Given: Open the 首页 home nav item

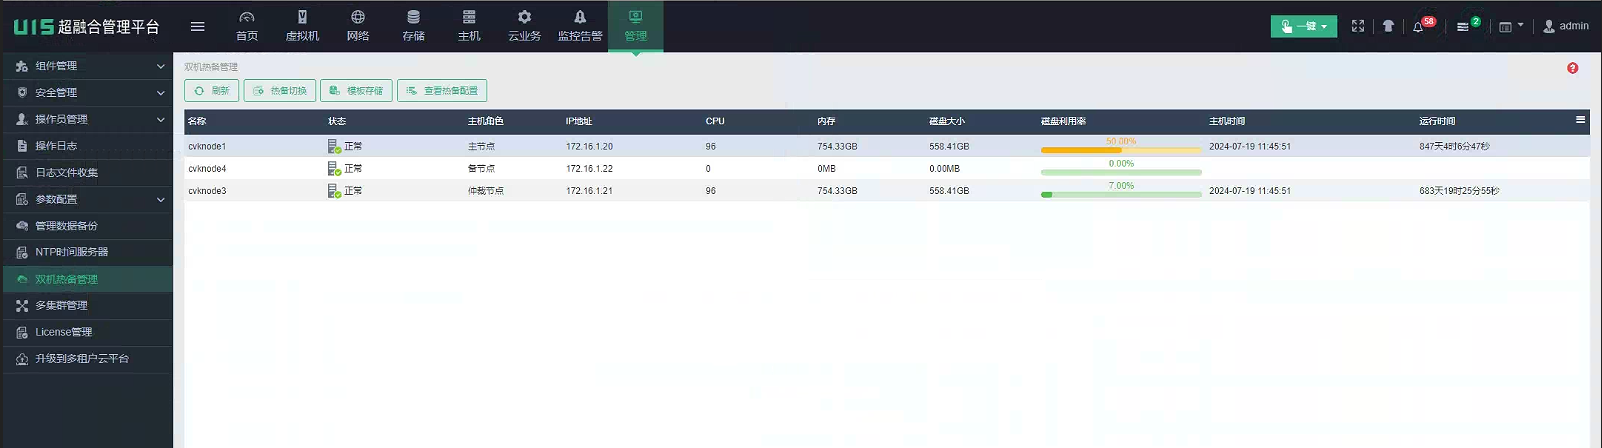Looking at the screenshot, I should tap(247, 26).
